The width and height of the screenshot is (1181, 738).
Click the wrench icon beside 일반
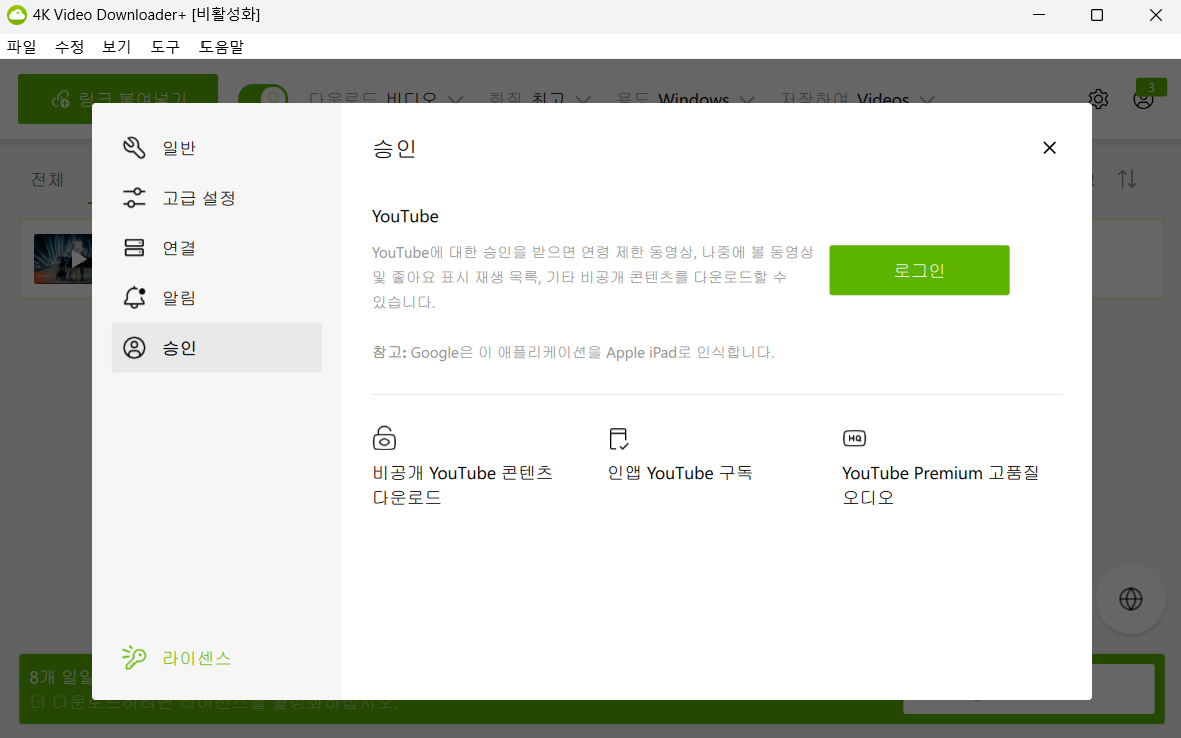(x=134, y=148)
